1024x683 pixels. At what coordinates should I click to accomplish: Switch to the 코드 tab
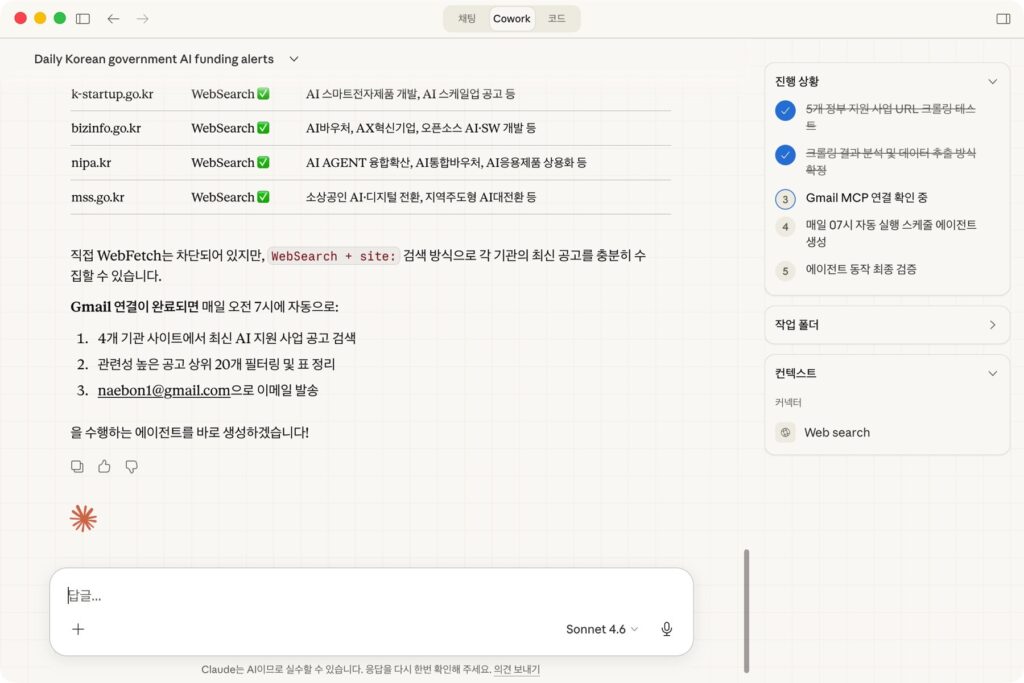pos(556,19)
